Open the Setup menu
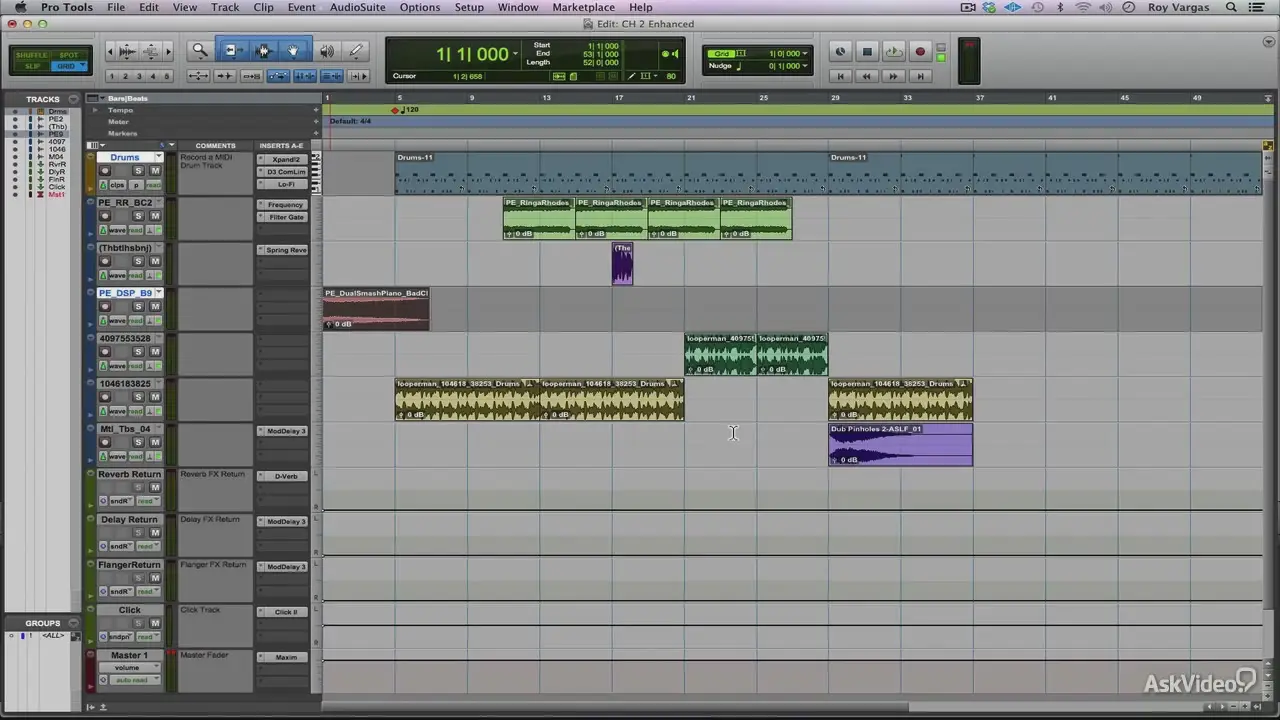The height and width of the screenshot is (720, 1280). 469,7
